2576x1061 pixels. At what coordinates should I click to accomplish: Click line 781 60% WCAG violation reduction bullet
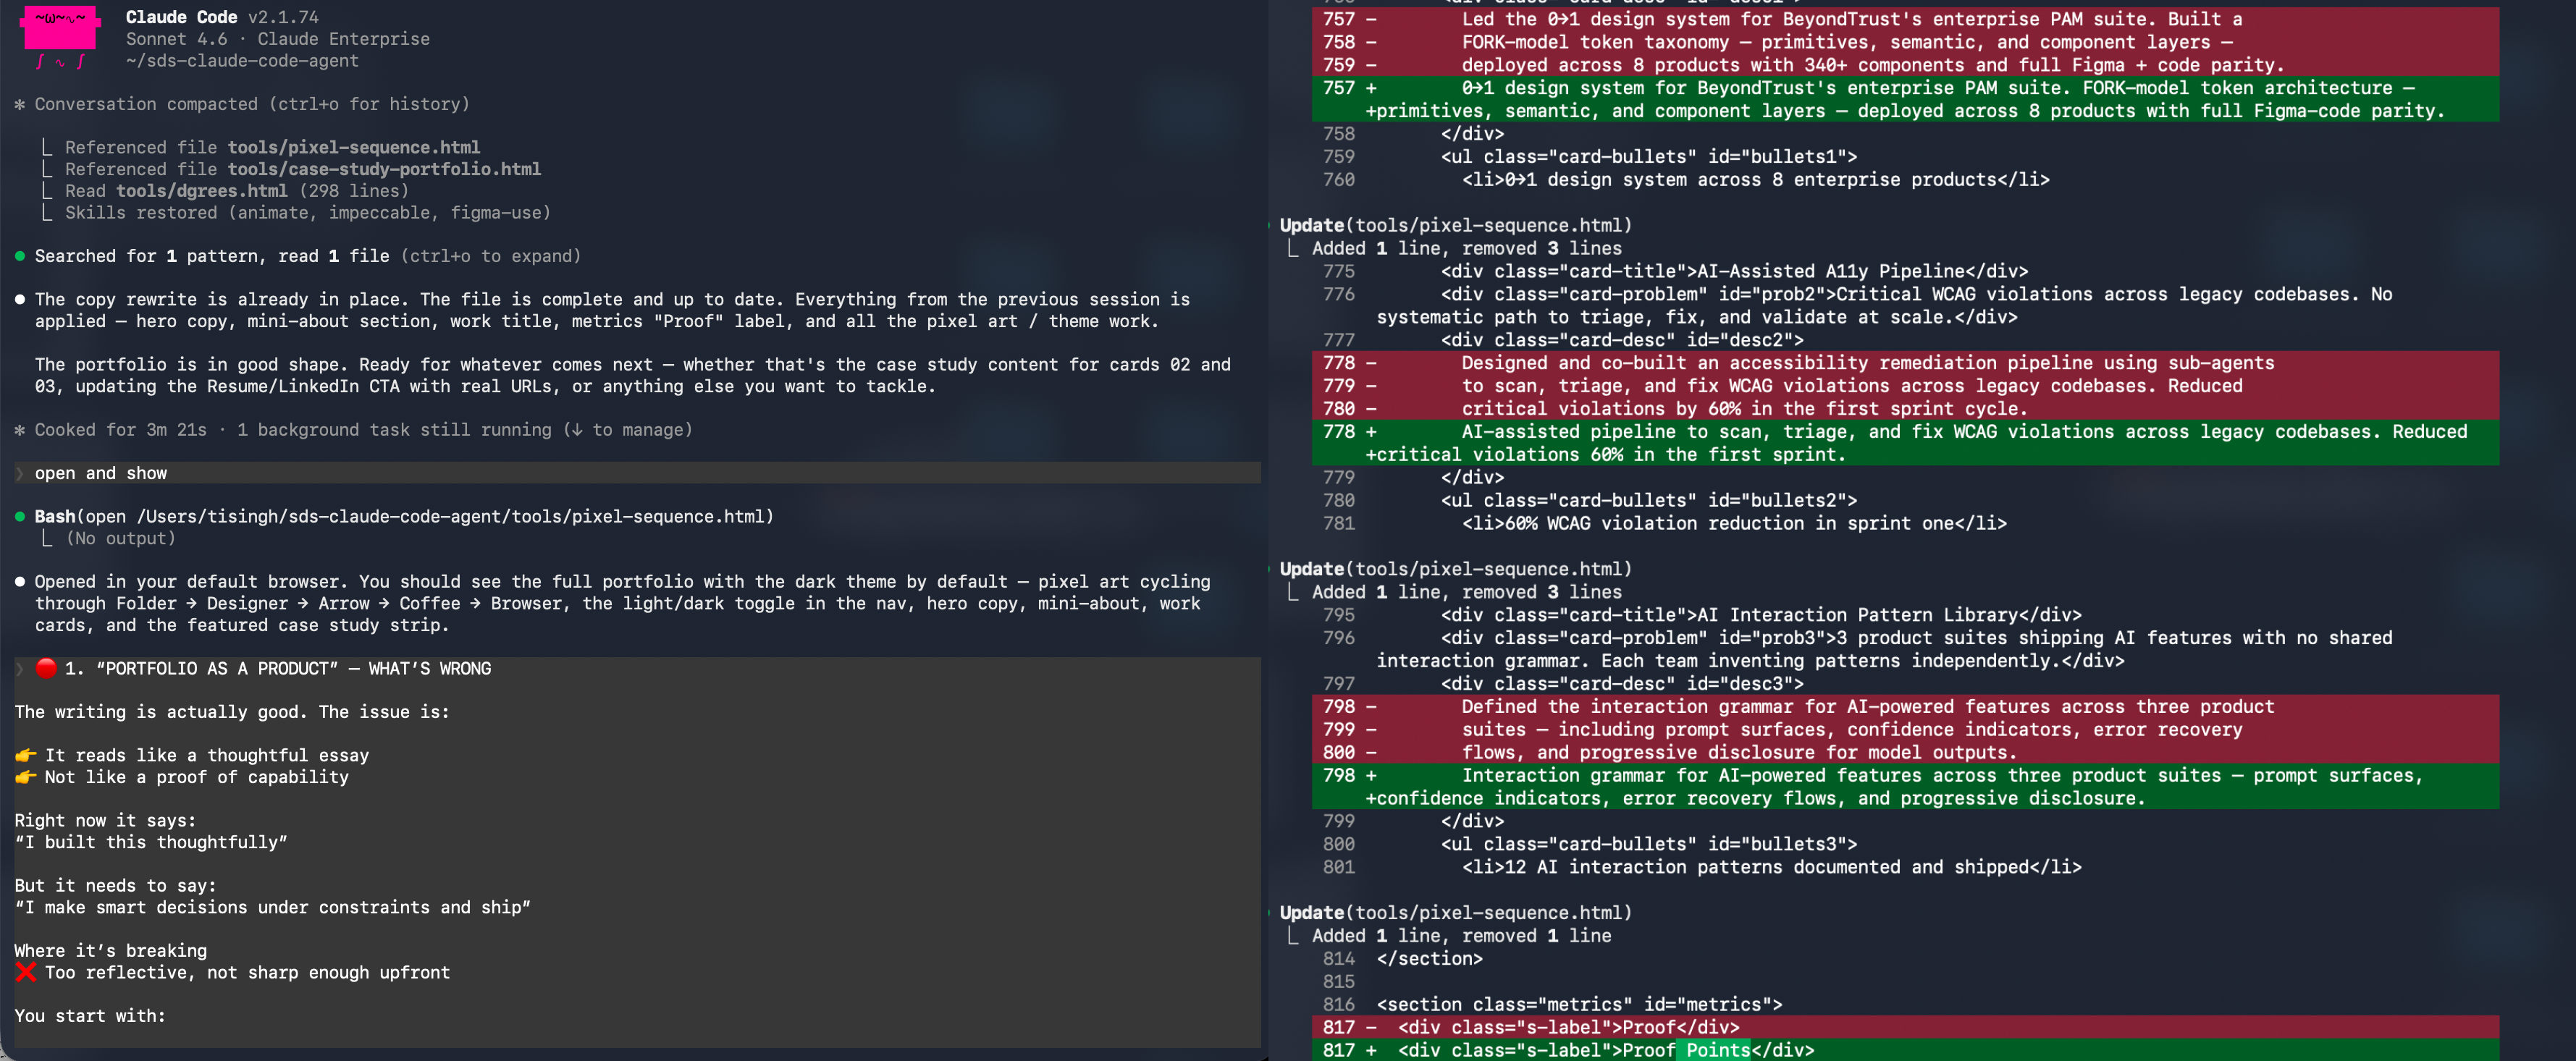[x=1734, y=523]
